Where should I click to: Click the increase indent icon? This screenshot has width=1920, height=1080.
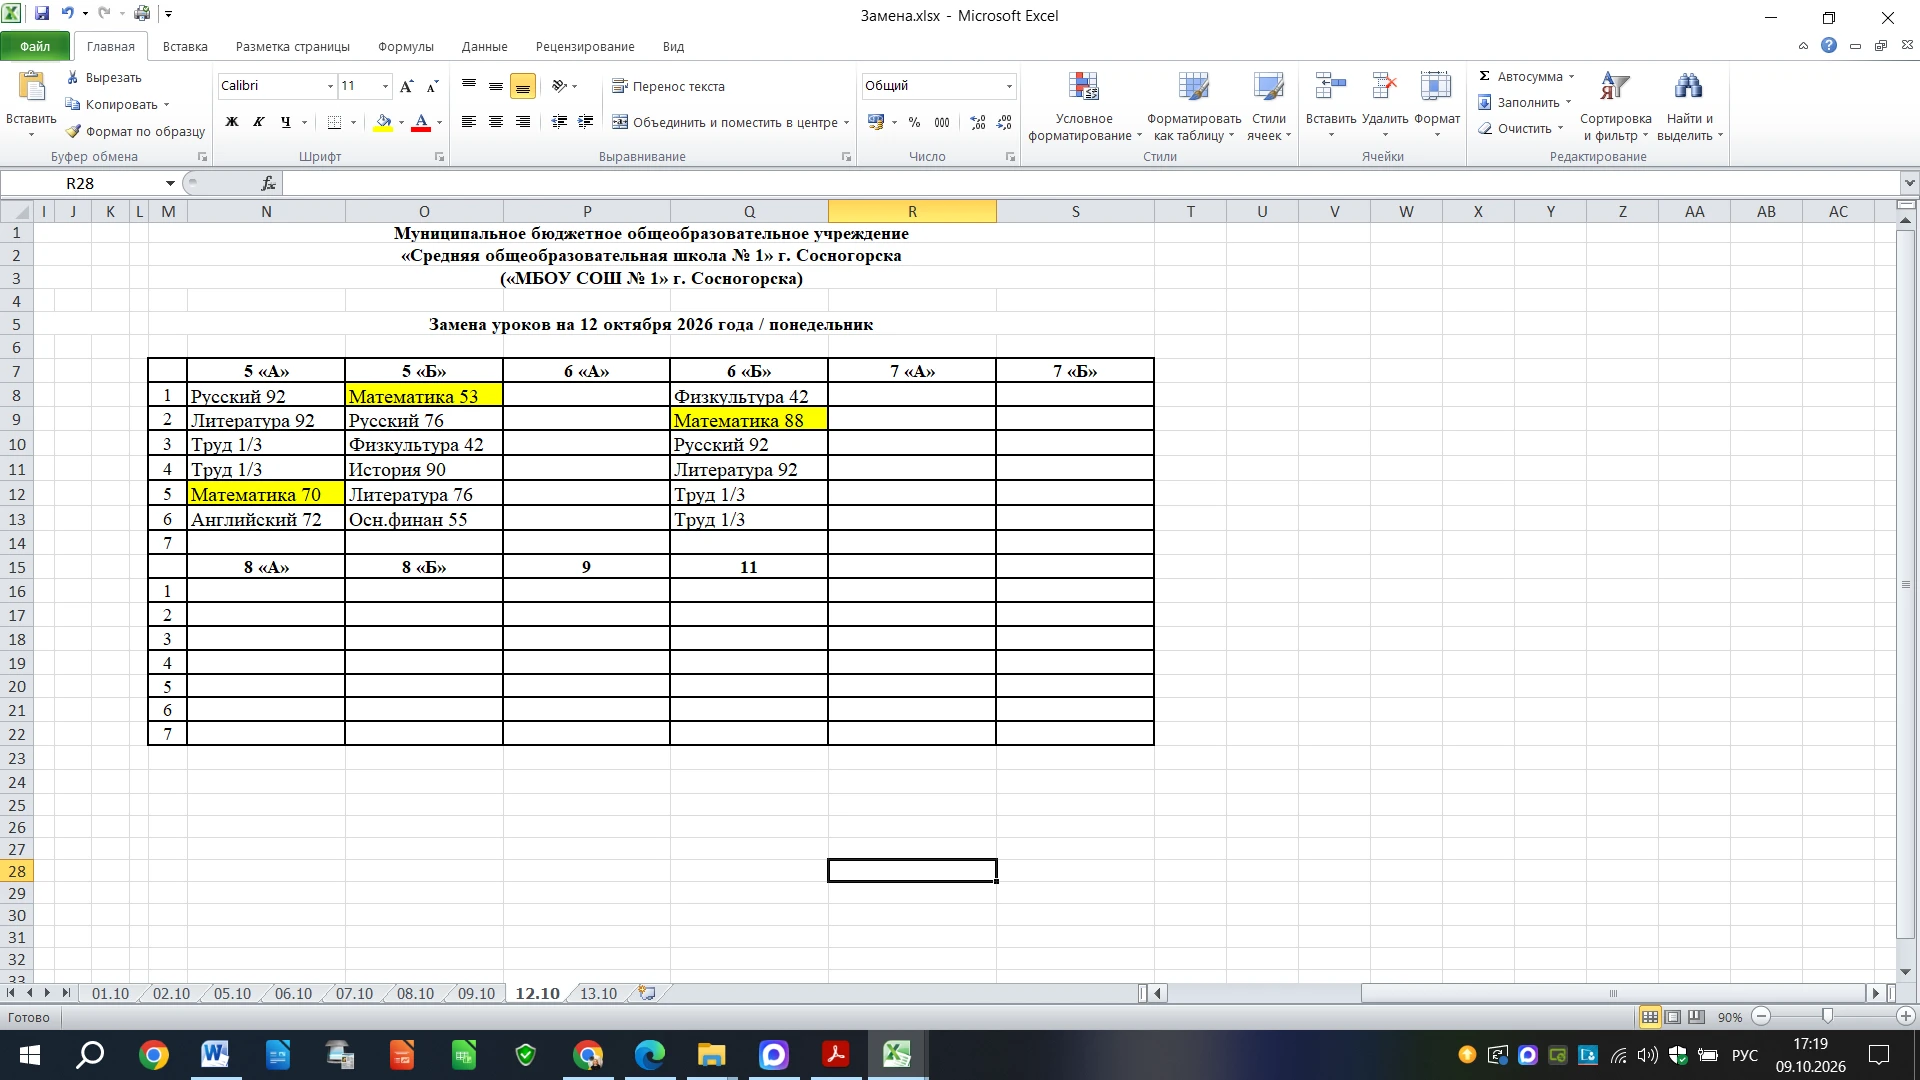[586, 122]
